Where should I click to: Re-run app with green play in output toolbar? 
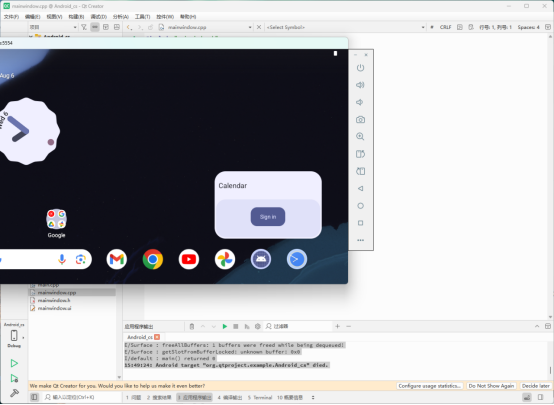pos(224,327)
